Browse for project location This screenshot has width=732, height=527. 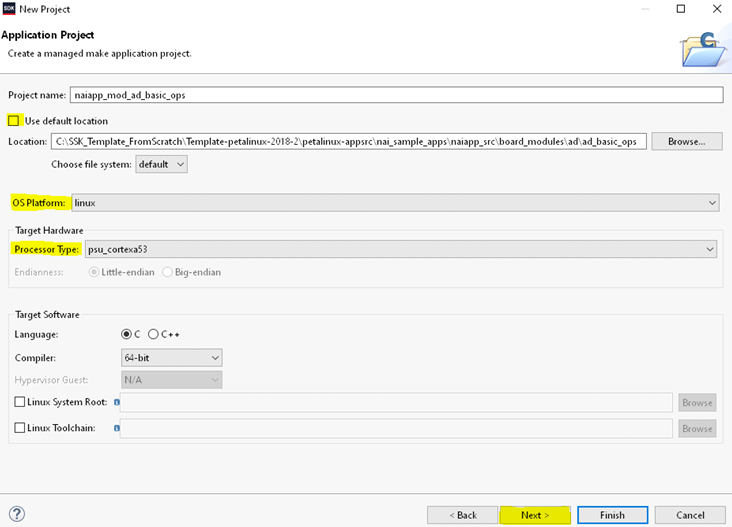click(686, 141)
